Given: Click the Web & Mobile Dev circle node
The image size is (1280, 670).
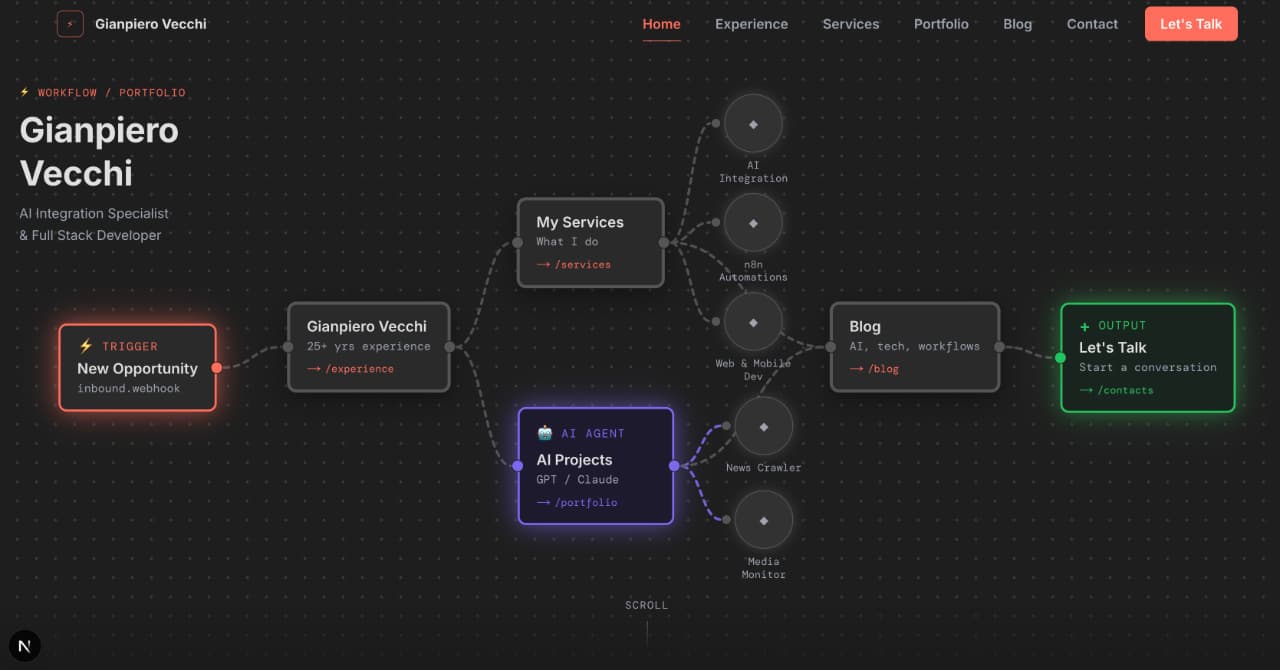Looking at the screenshot, I should click(x=753, y=322).
